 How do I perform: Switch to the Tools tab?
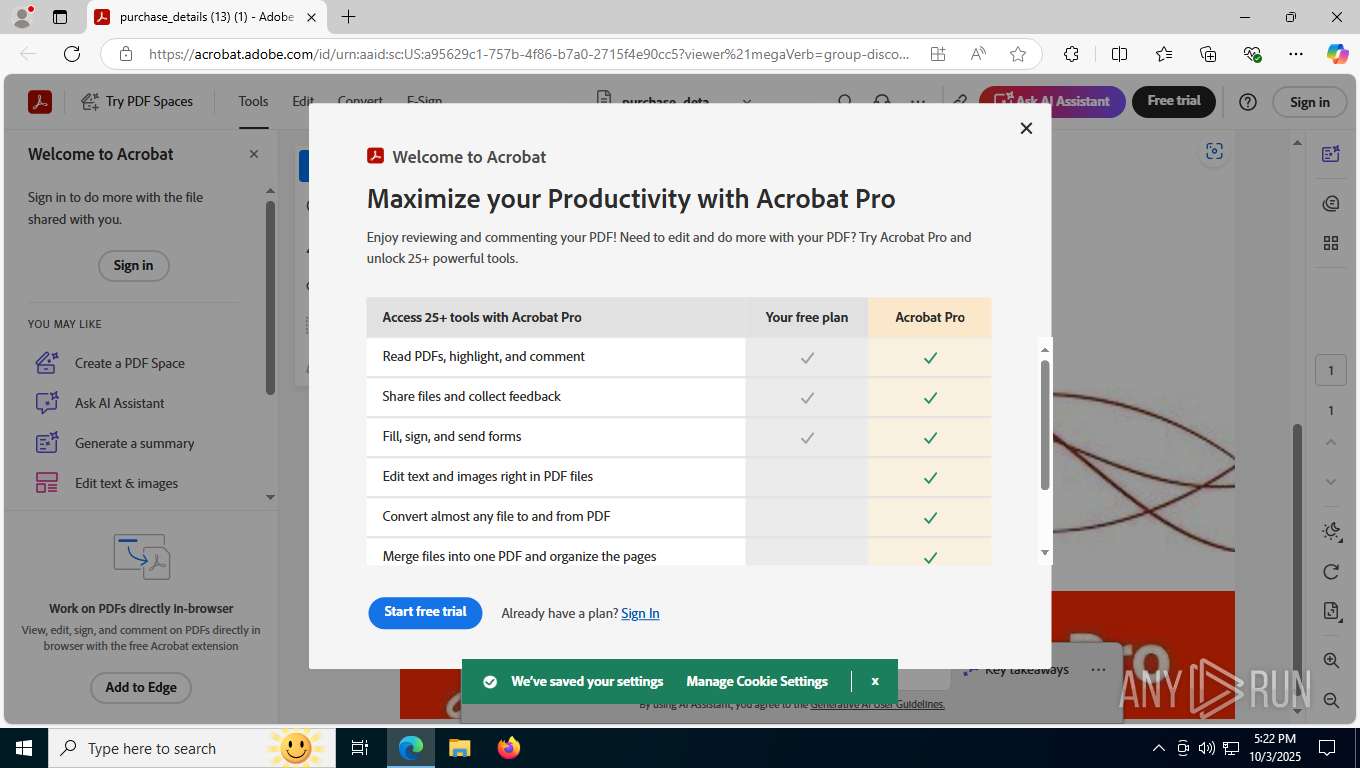pos(253,102)
